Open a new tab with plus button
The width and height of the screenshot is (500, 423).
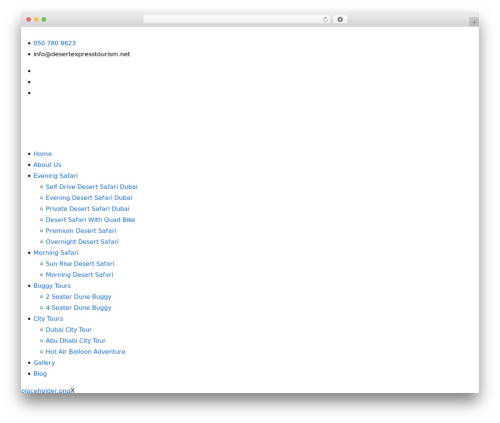[x=474, y=22]
